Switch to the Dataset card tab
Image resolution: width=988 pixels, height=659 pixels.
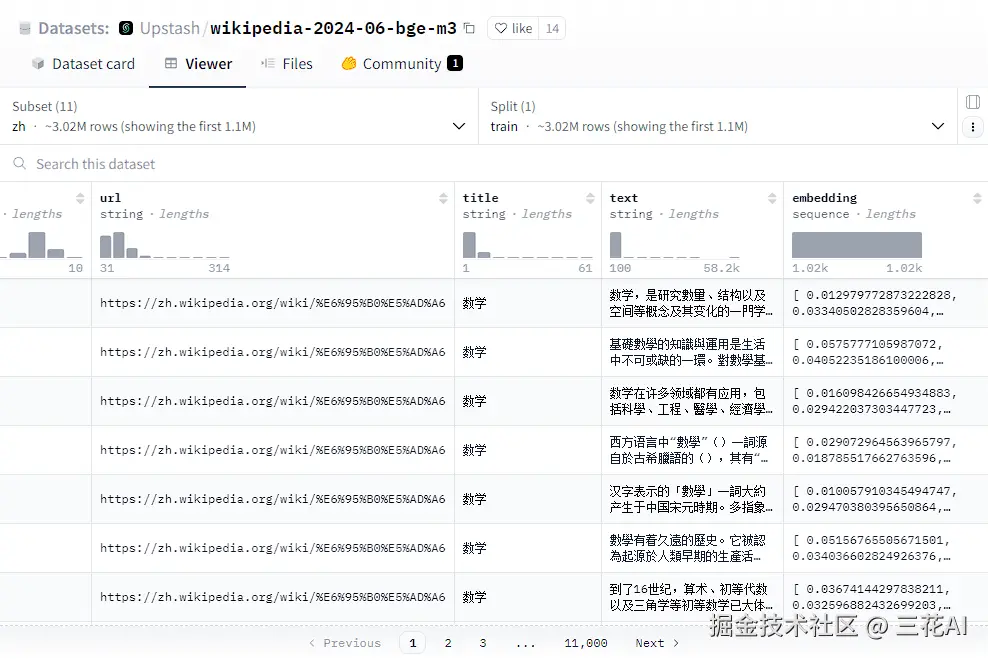click(83, 64)
